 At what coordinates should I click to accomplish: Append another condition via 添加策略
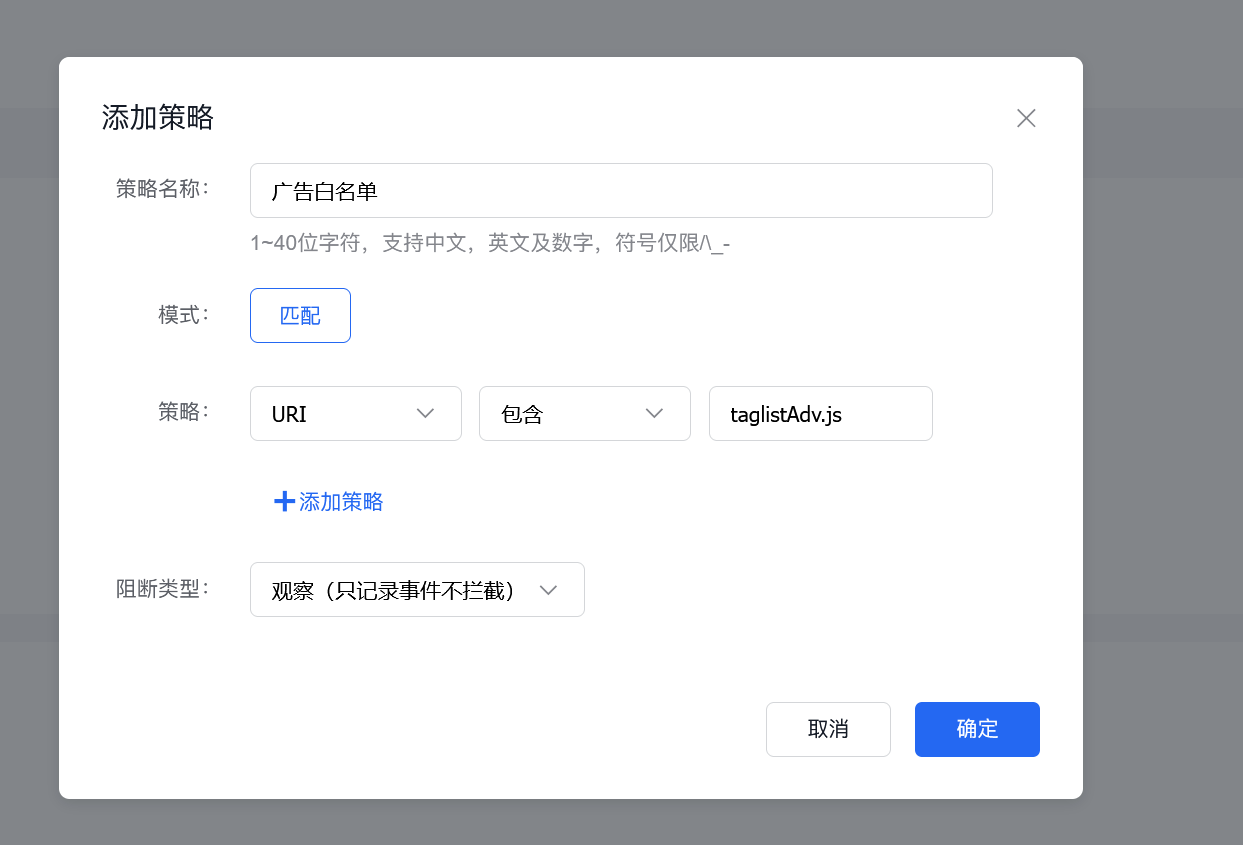click(328, 501)
